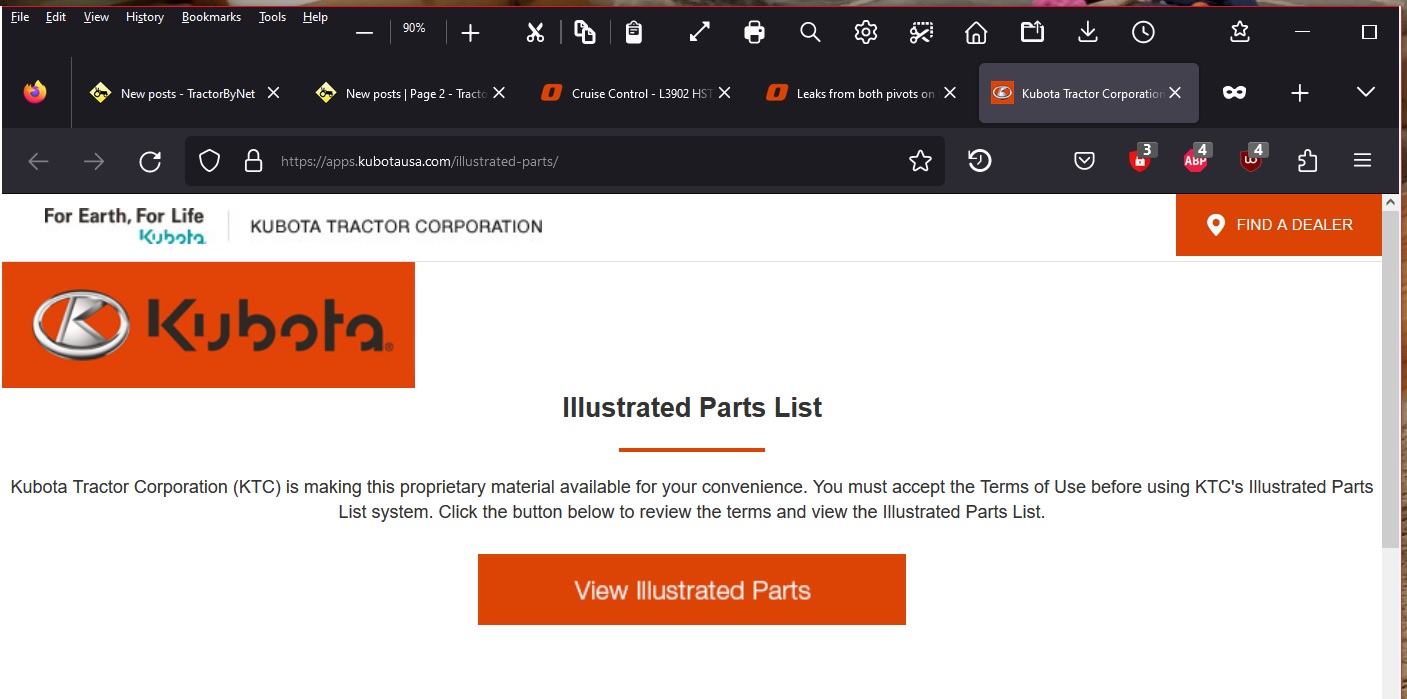The width and height of the screenshot is (1407, 699).
Task: Click the private browsing mask icon
Action: tap(1235, 93)
